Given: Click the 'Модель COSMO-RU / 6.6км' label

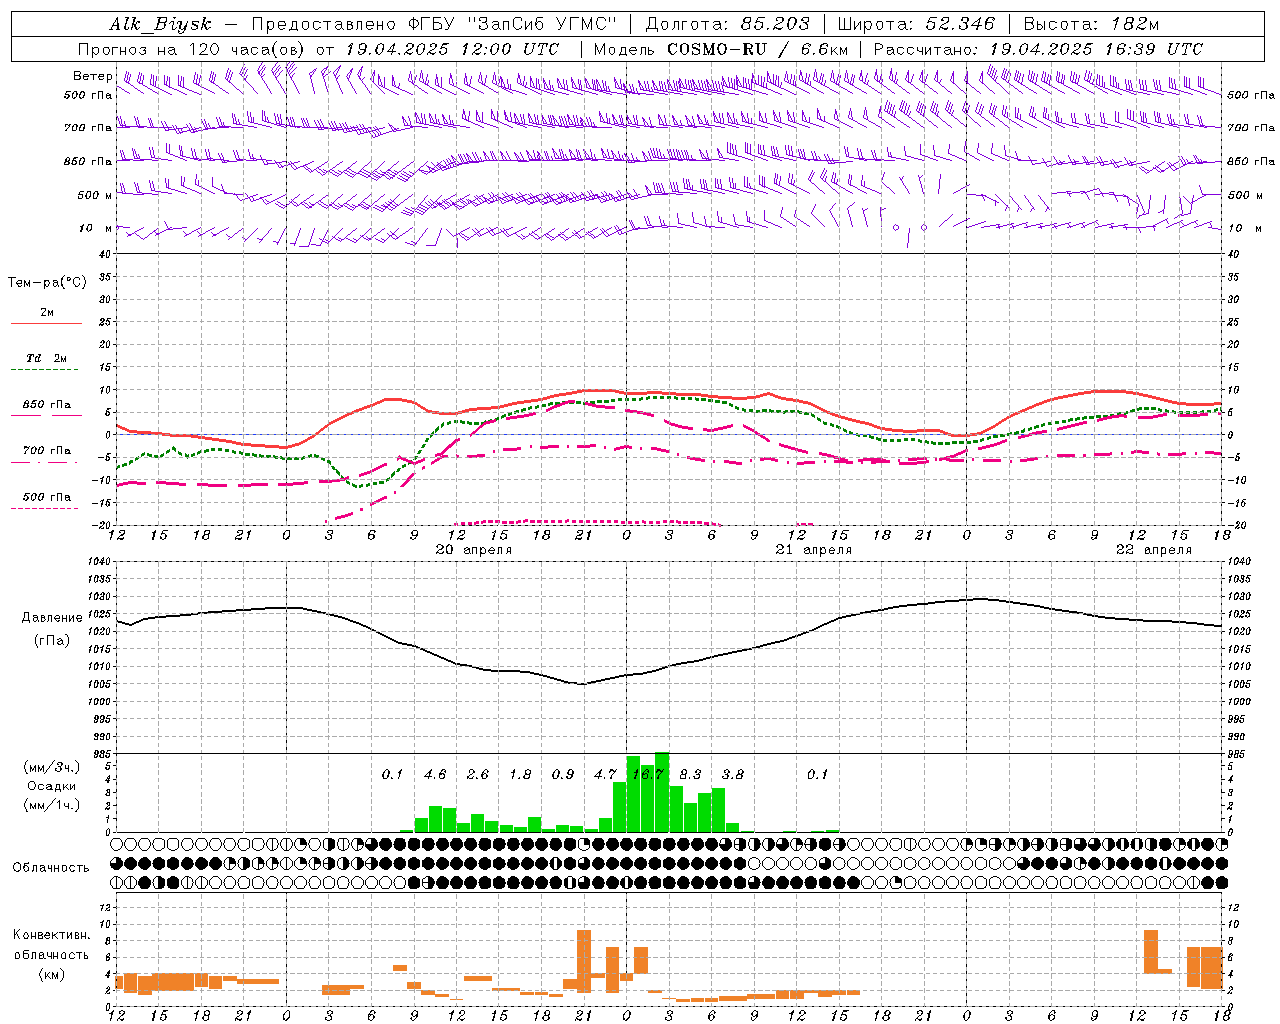Looking at the screenshot, I should [720, 49].
